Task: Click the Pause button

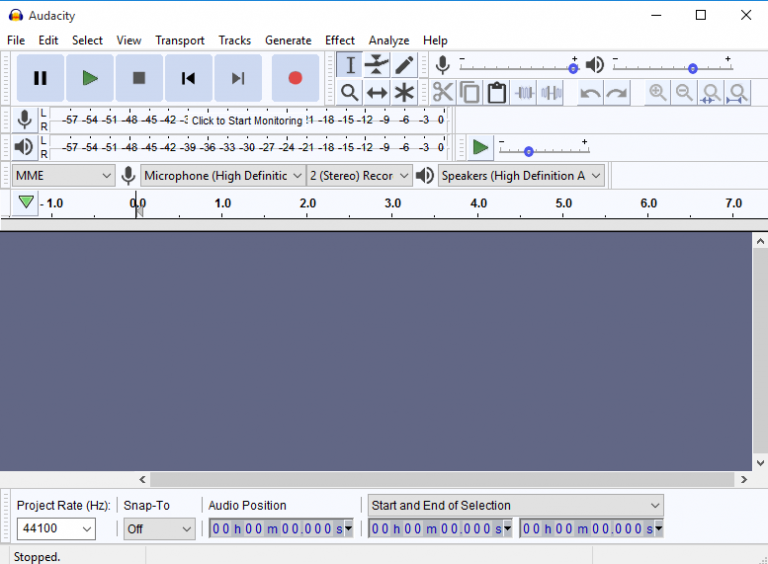Action: click(40, 78)
